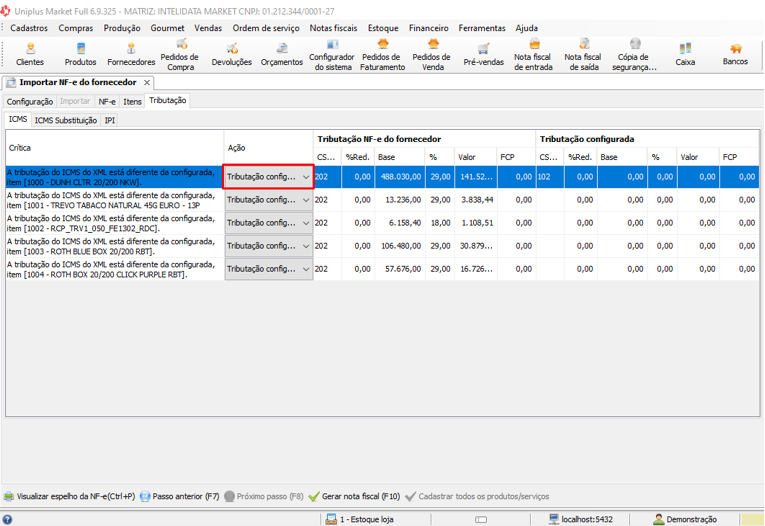
Task: Select the ICMS sub-tab
Action: click(x=18, y=119)
